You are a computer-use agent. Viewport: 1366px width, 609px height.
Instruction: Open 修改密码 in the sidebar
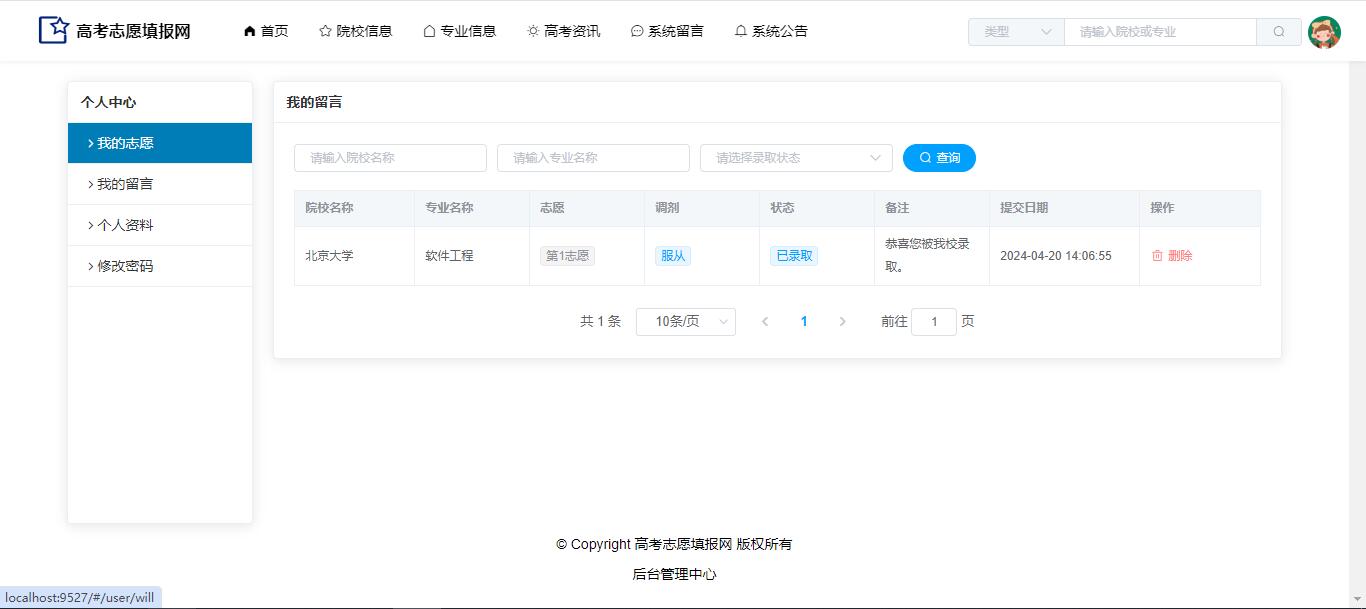pyautogui.click(x=125, y=266)
